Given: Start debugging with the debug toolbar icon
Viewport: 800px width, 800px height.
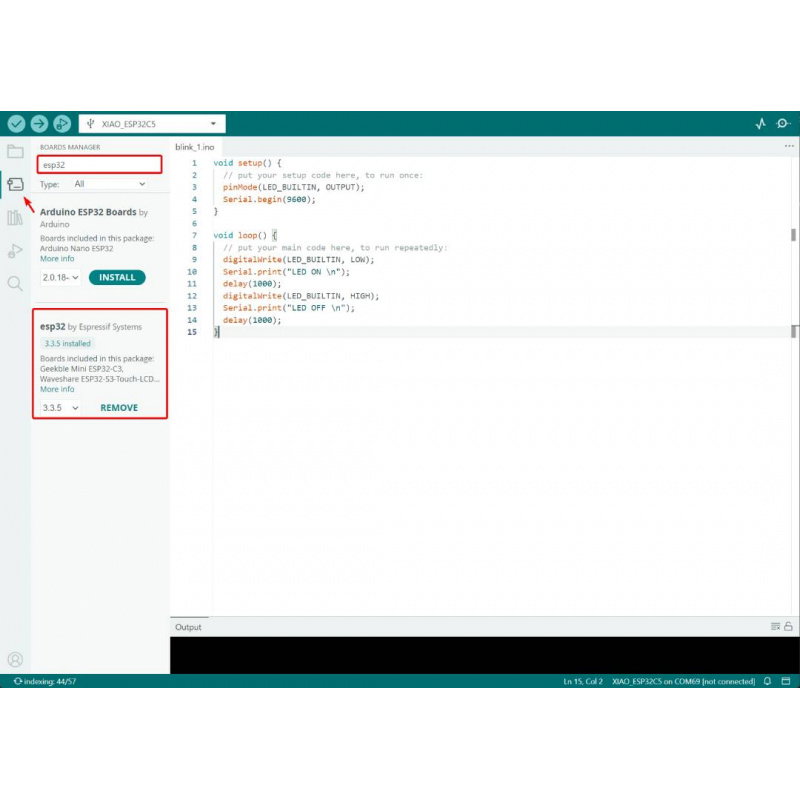Looking at the screenshot, I should coord(62,123).
